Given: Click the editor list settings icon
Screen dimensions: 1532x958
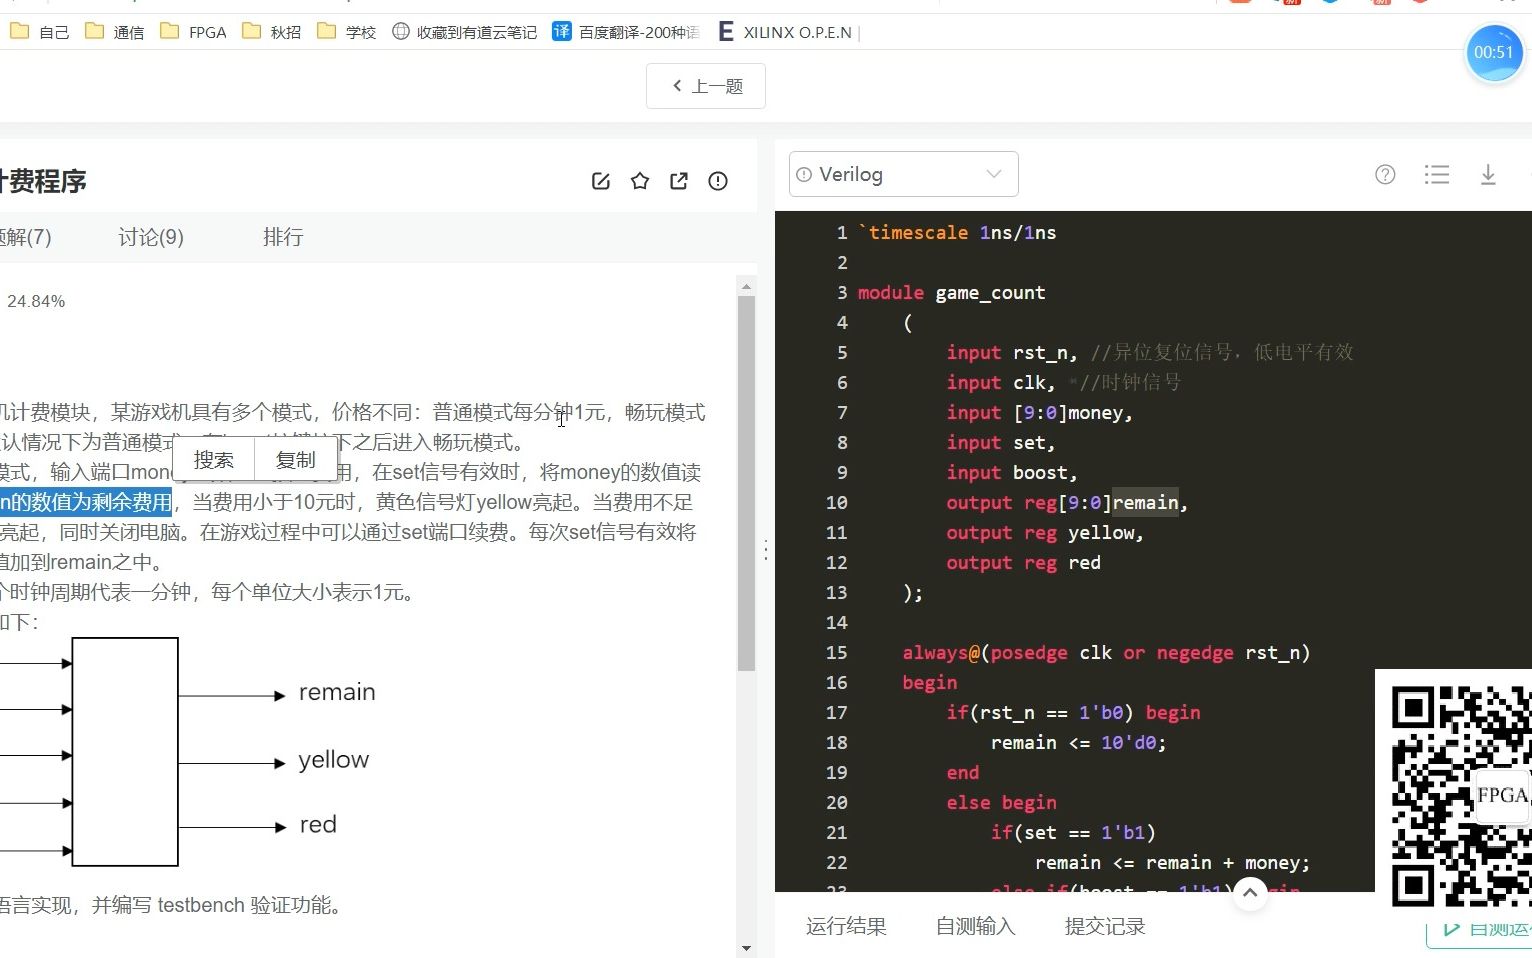Looking at the screenshot, I should [1437, 175].
